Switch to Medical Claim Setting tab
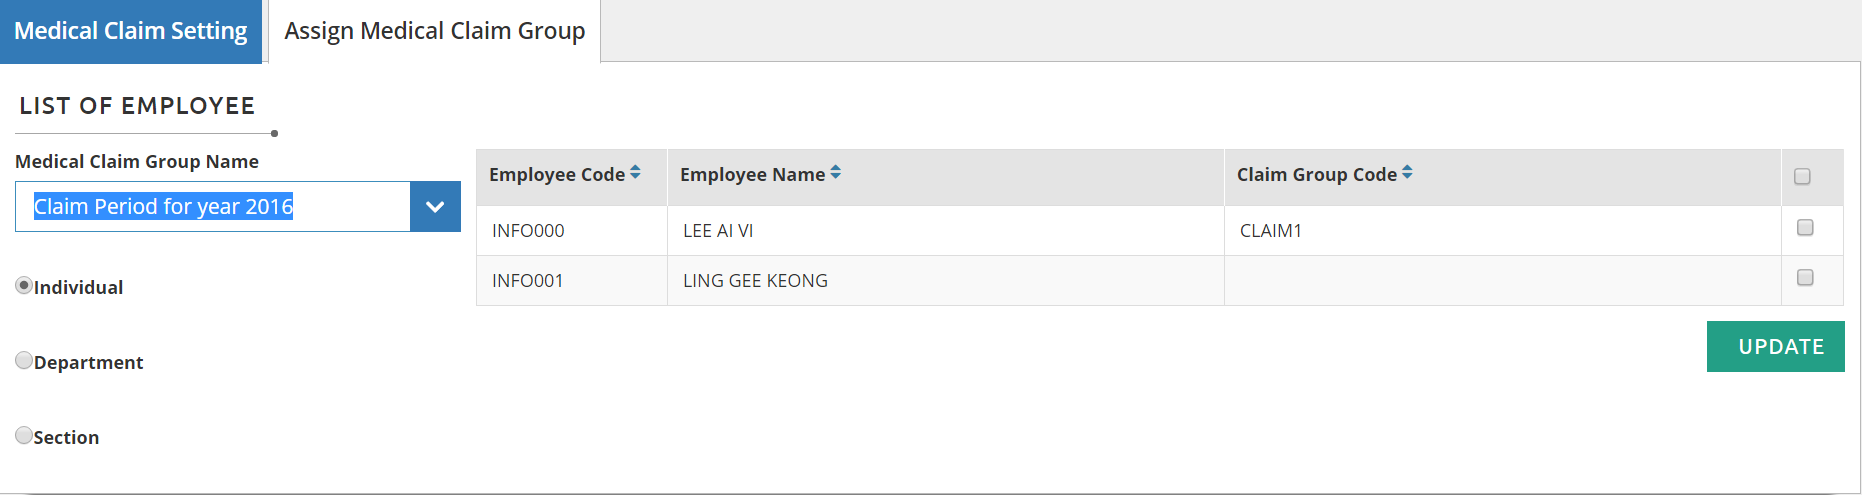This screenshot has height=495, width=1862. 131,31
